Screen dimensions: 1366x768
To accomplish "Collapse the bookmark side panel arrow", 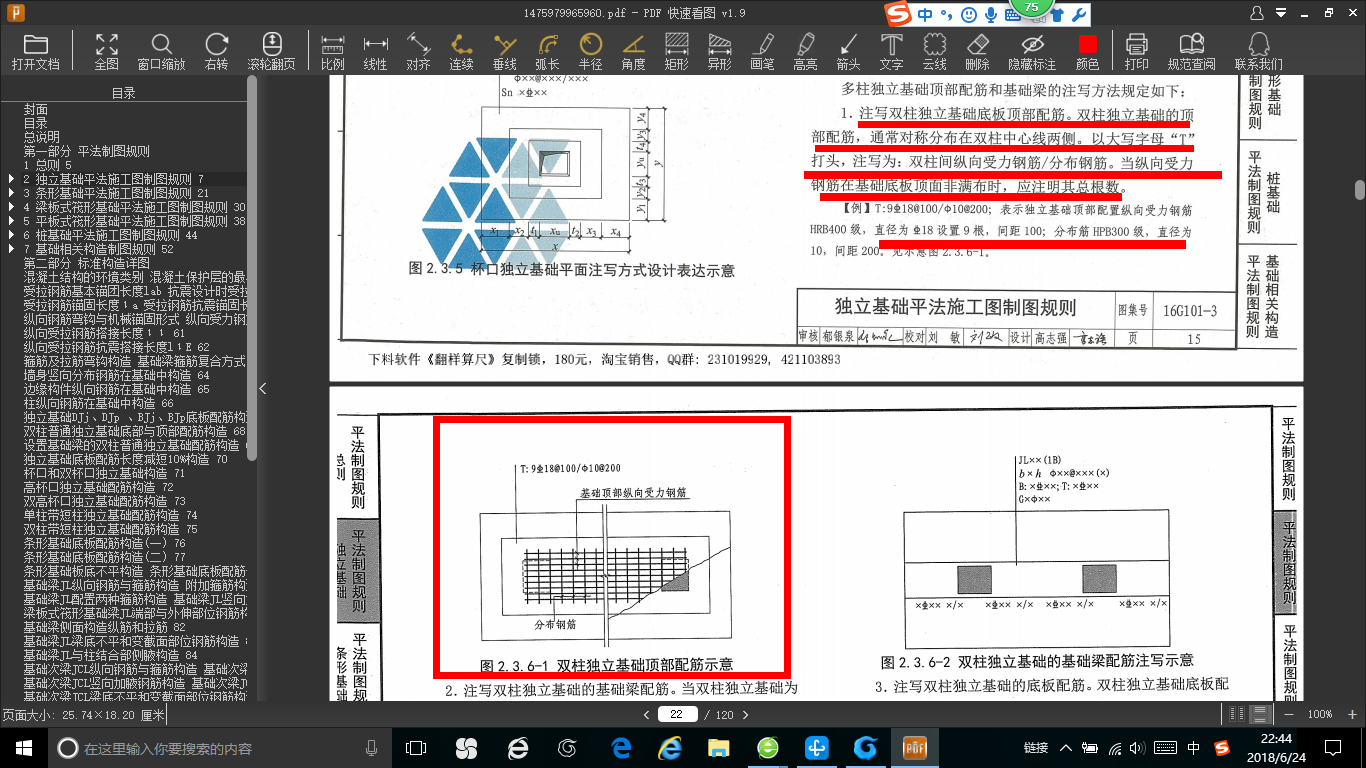I will point(263,388).
